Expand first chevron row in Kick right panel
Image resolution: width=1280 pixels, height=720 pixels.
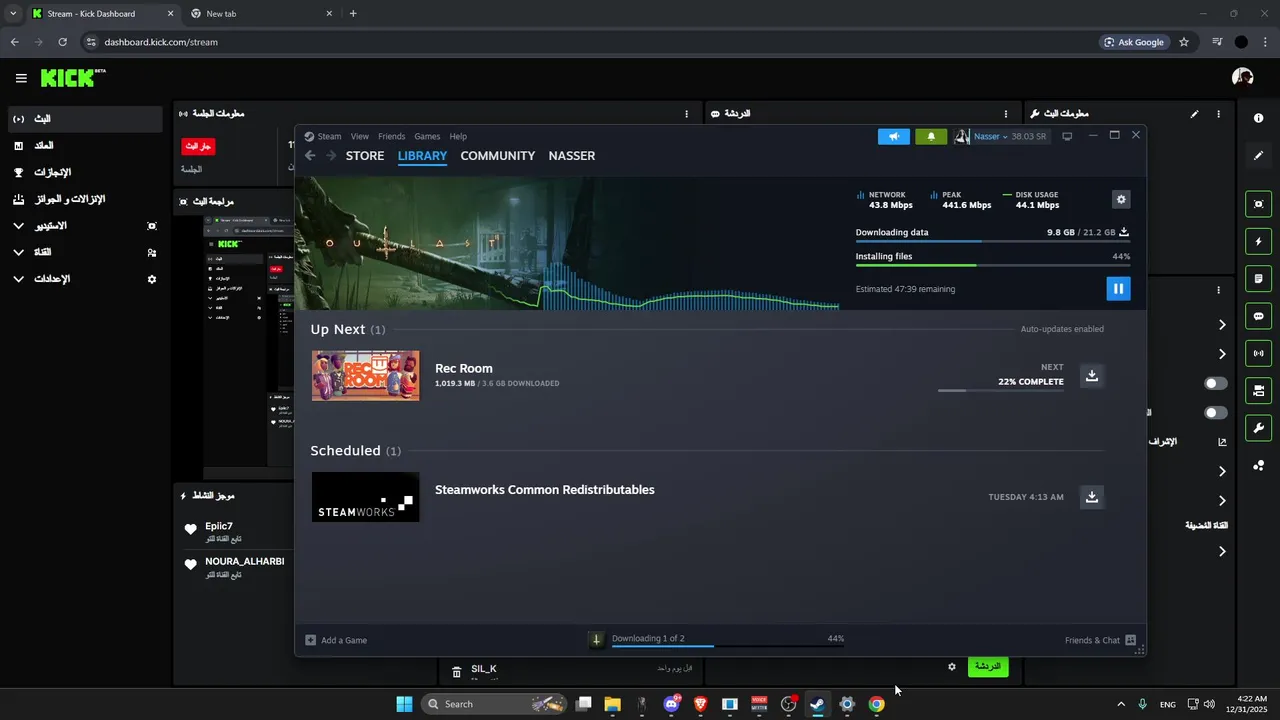point(1222,325)
